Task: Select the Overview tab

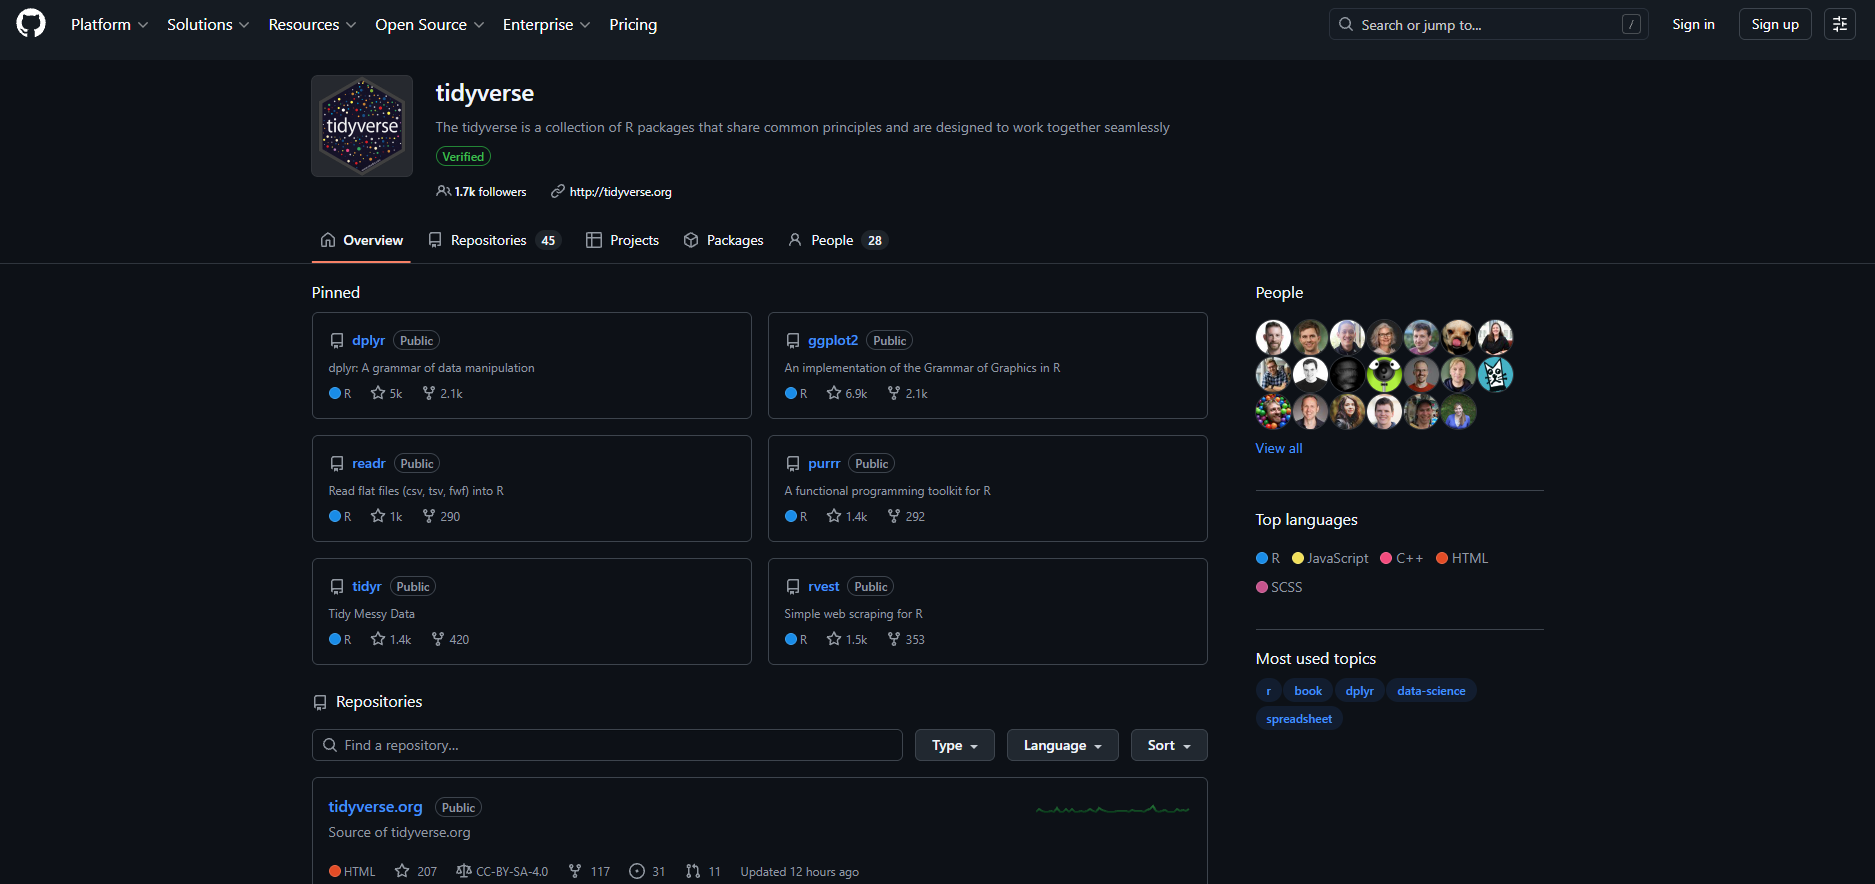Action: (361, 240)
